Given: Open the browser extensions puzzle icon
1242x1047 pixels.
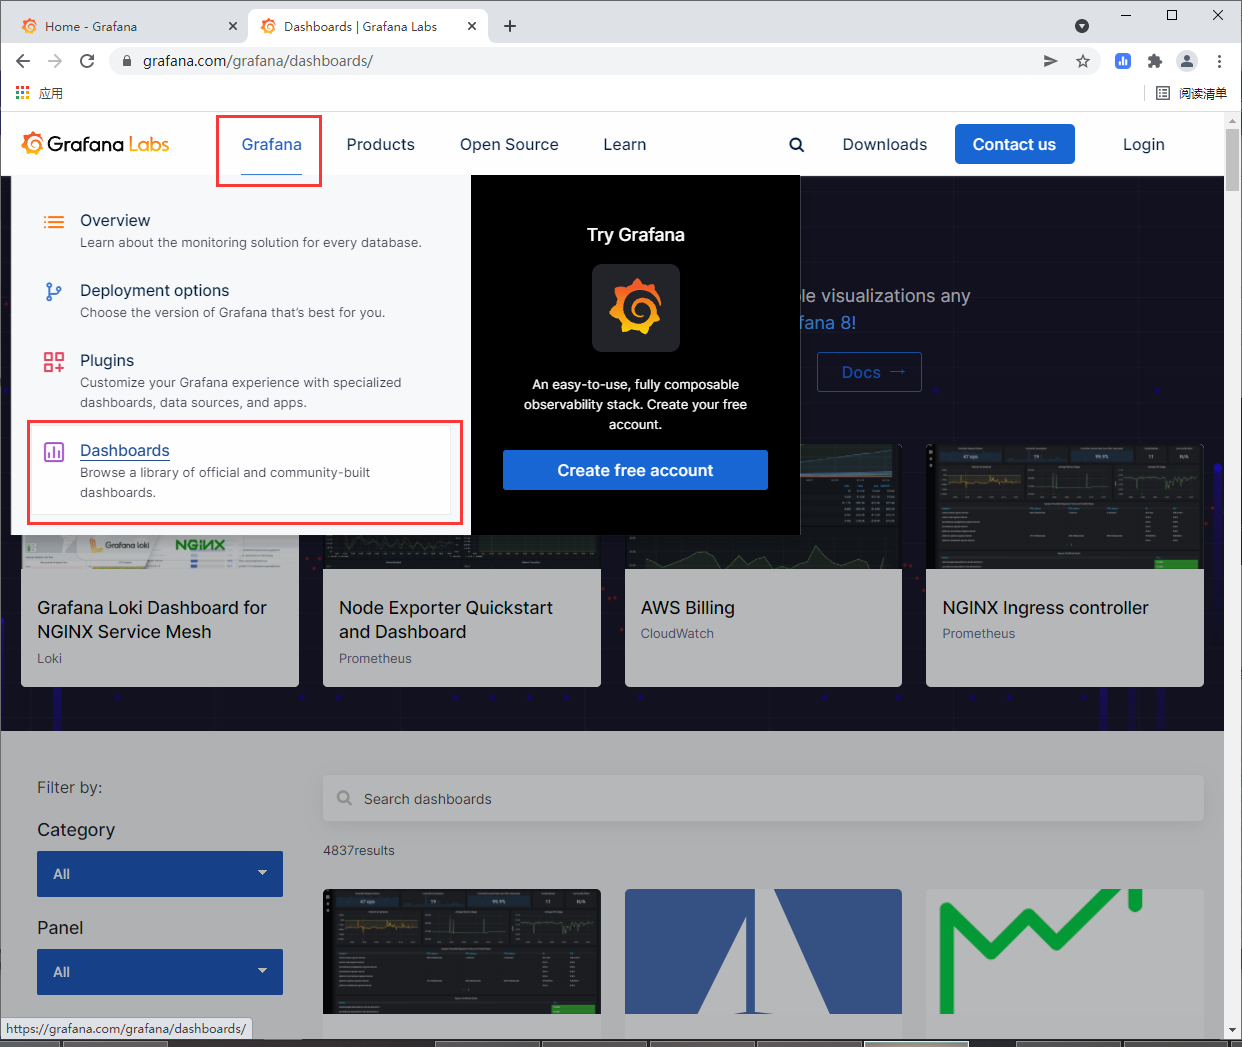Looking at the screenshot, I should [x=1155, y=61].
